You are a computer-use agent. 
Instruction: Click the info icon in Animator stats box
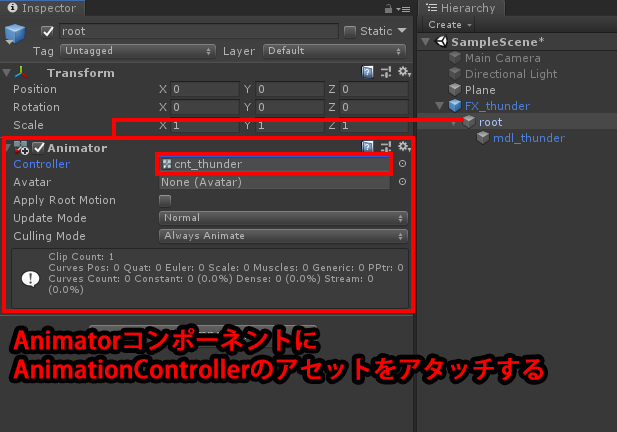pos(30,279)
